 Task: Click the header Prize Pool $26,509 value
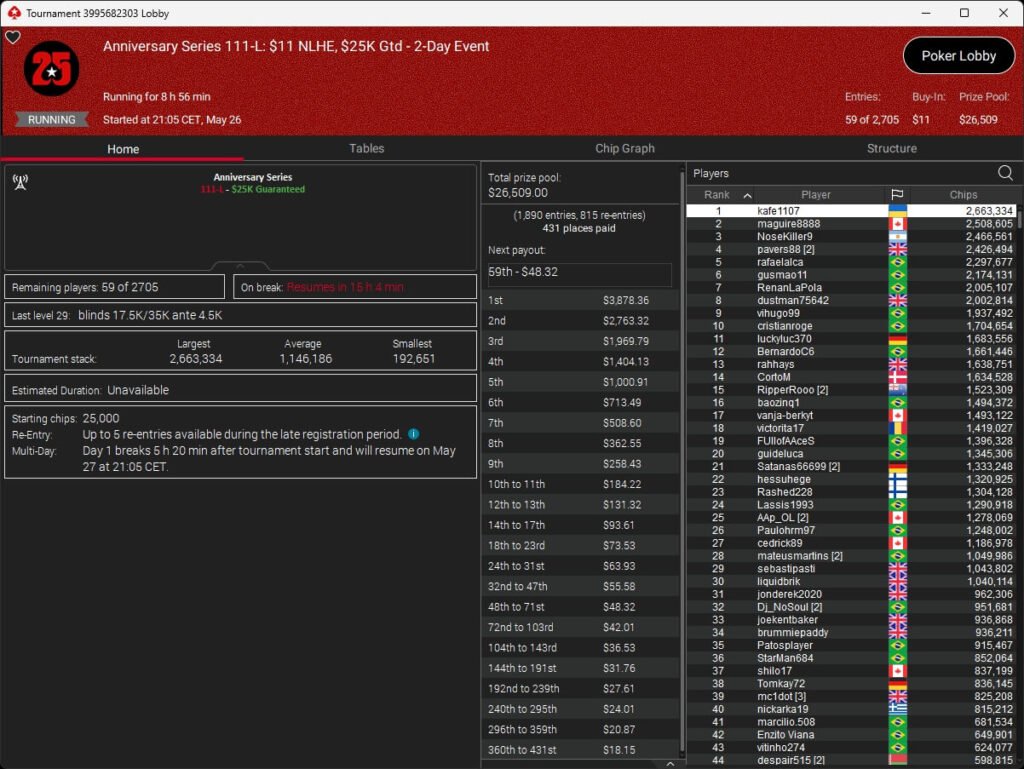point(978,119)
